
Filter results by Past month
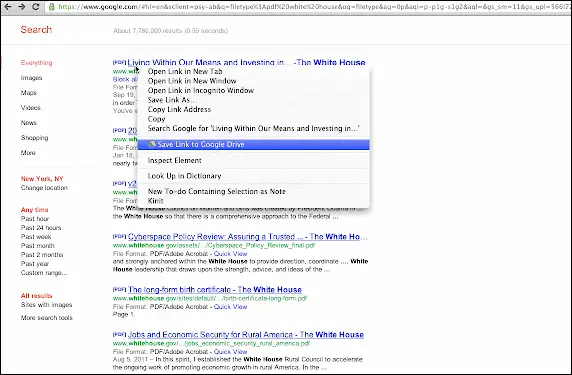point(38,246)
